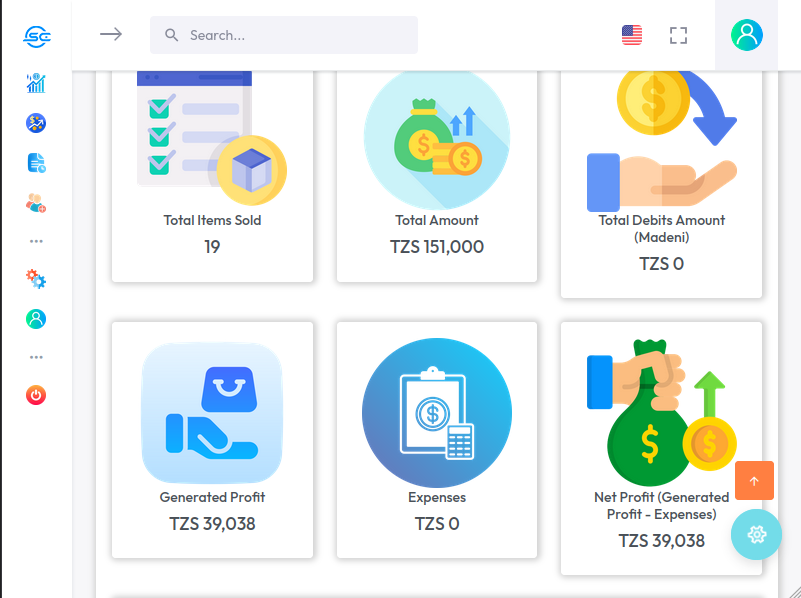Viewport: 801px width, 598px height.
Task: Open the floating cyan settings gear button
Action: (x=756, y=534)
